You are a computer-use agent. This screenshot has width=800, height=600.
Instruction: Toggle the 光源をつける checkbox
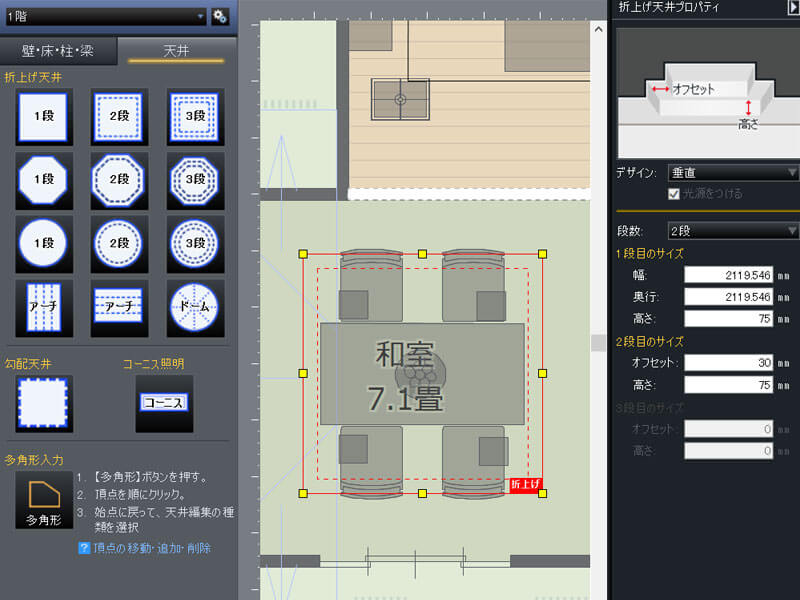(674, 192)
